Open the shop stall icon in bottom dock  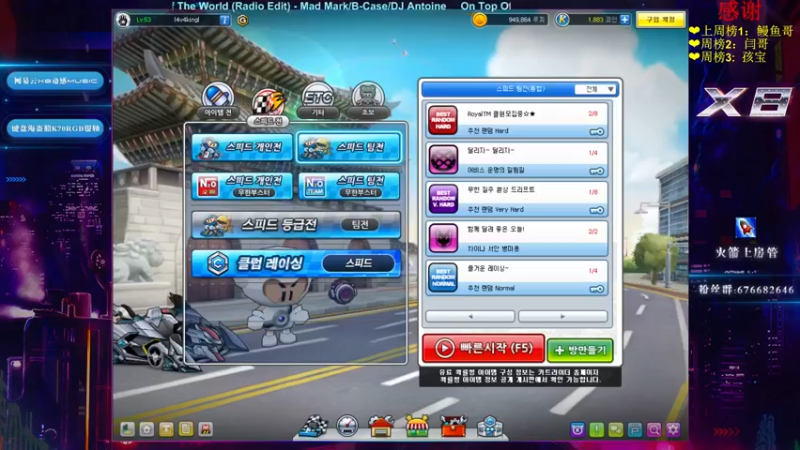click(417, 426)
